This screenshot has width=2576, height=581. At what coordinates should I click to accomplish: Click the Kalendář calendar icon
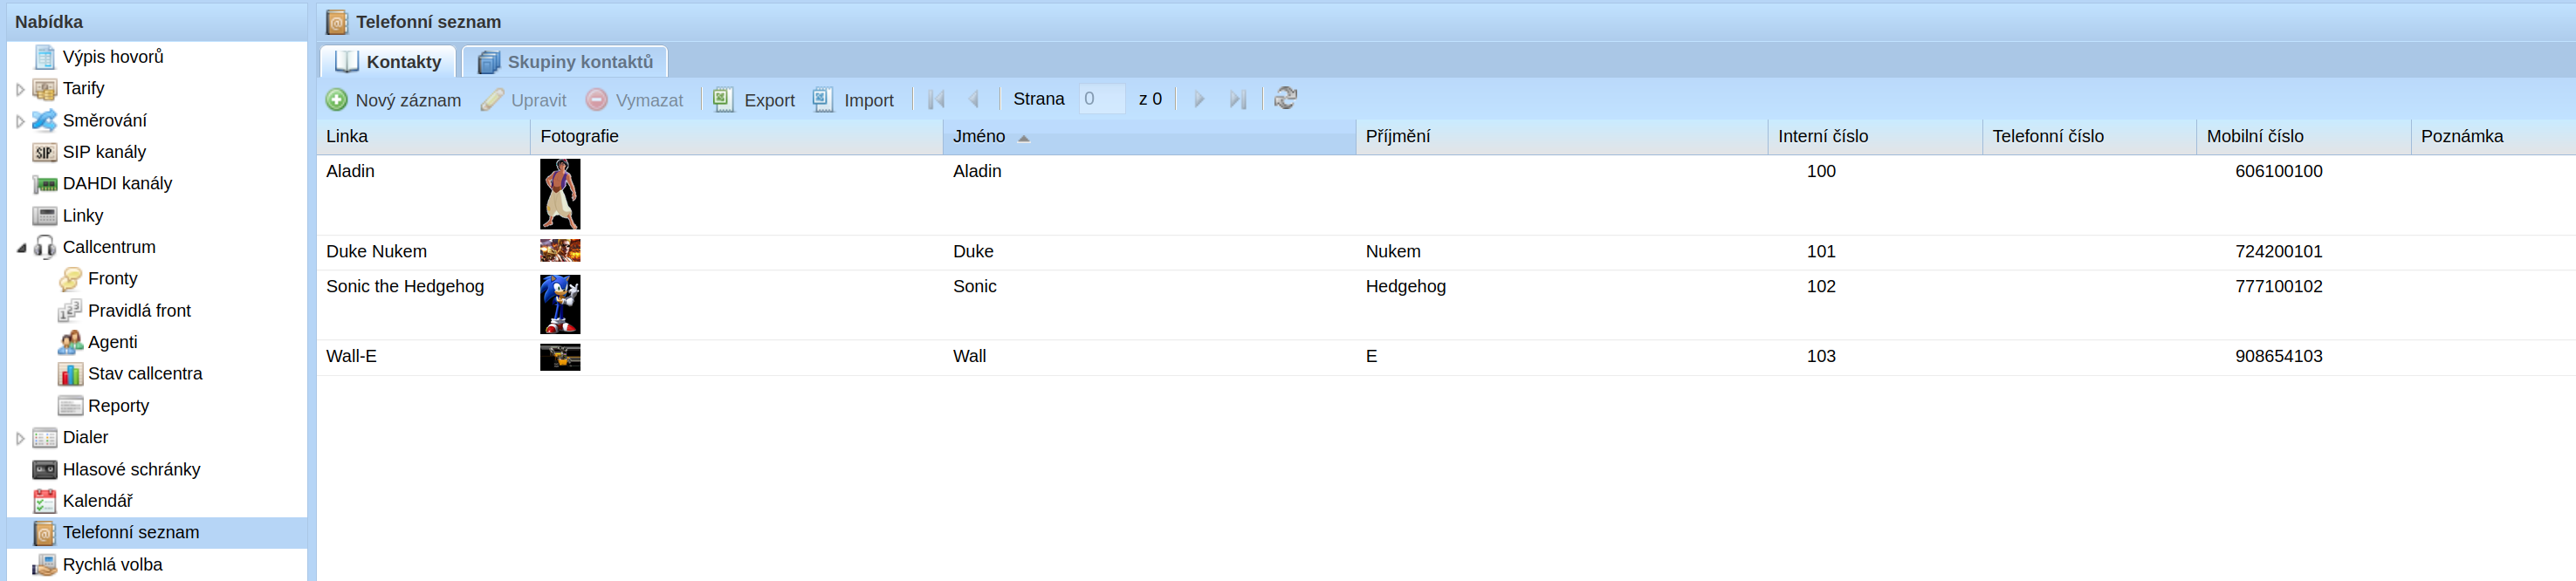(45, 501)
